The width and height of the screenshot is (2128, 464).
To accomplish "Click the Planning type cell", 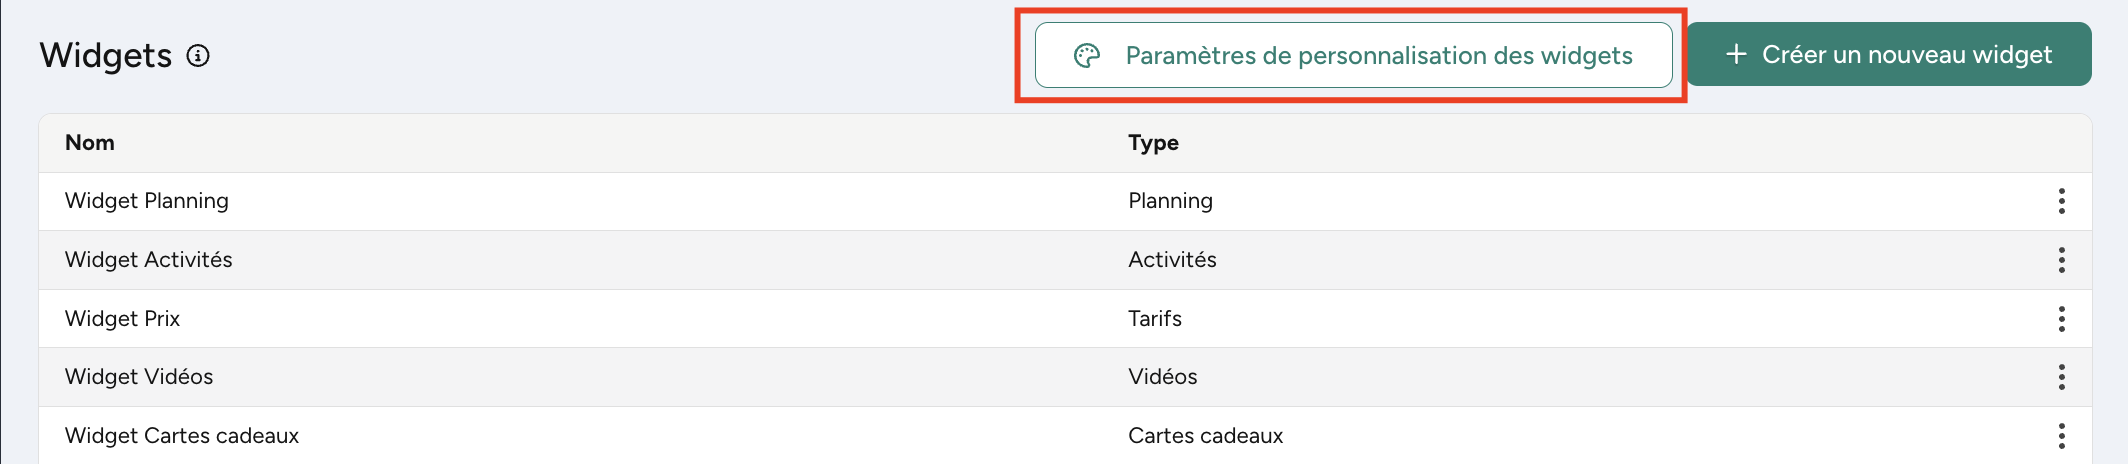I will pyautogui.click(x=1170, y=201).
